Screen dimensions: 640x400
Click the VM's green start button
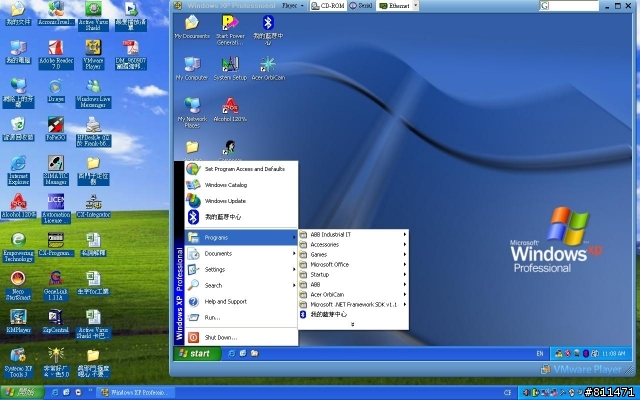tap(198, 353)
